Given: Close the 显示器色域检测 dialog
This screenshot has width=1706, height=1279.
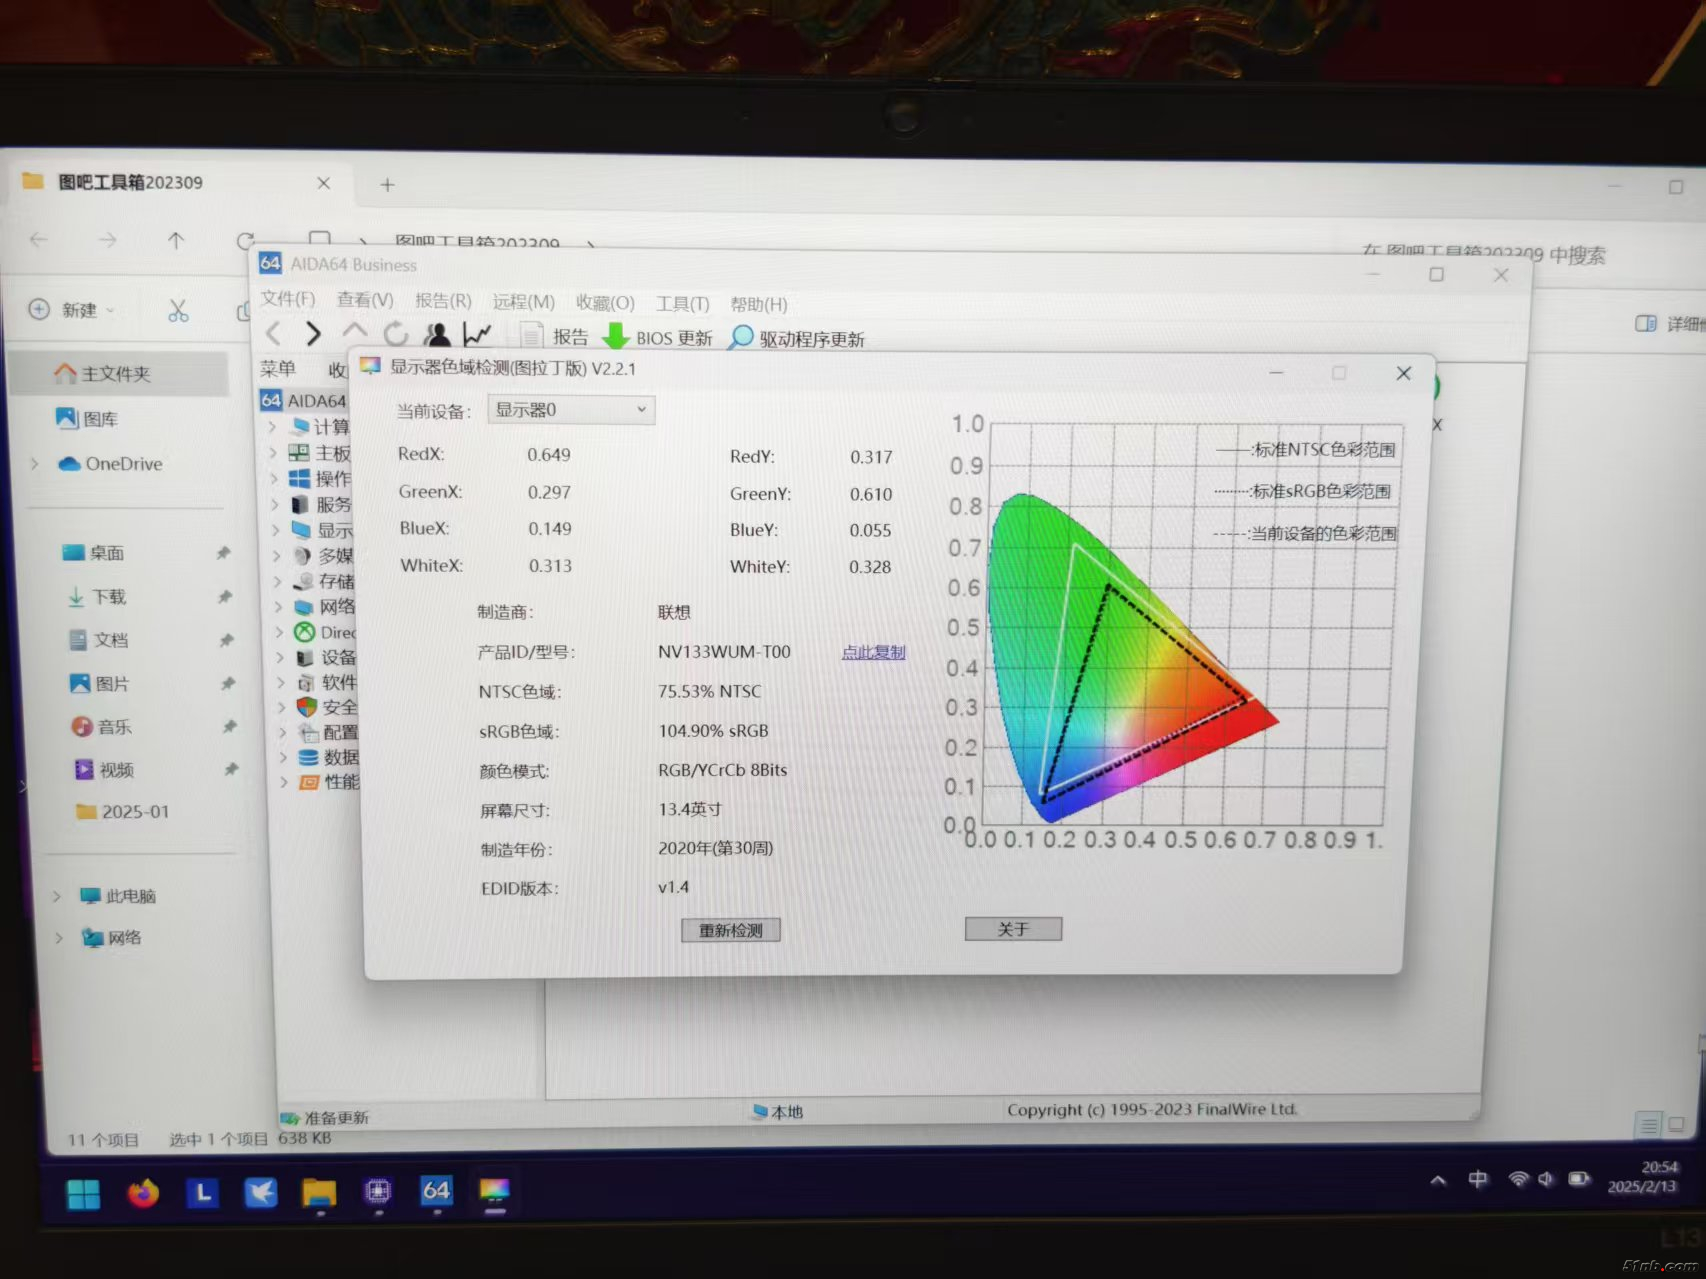Looking at the screenshot, I should click(1403, 373).
